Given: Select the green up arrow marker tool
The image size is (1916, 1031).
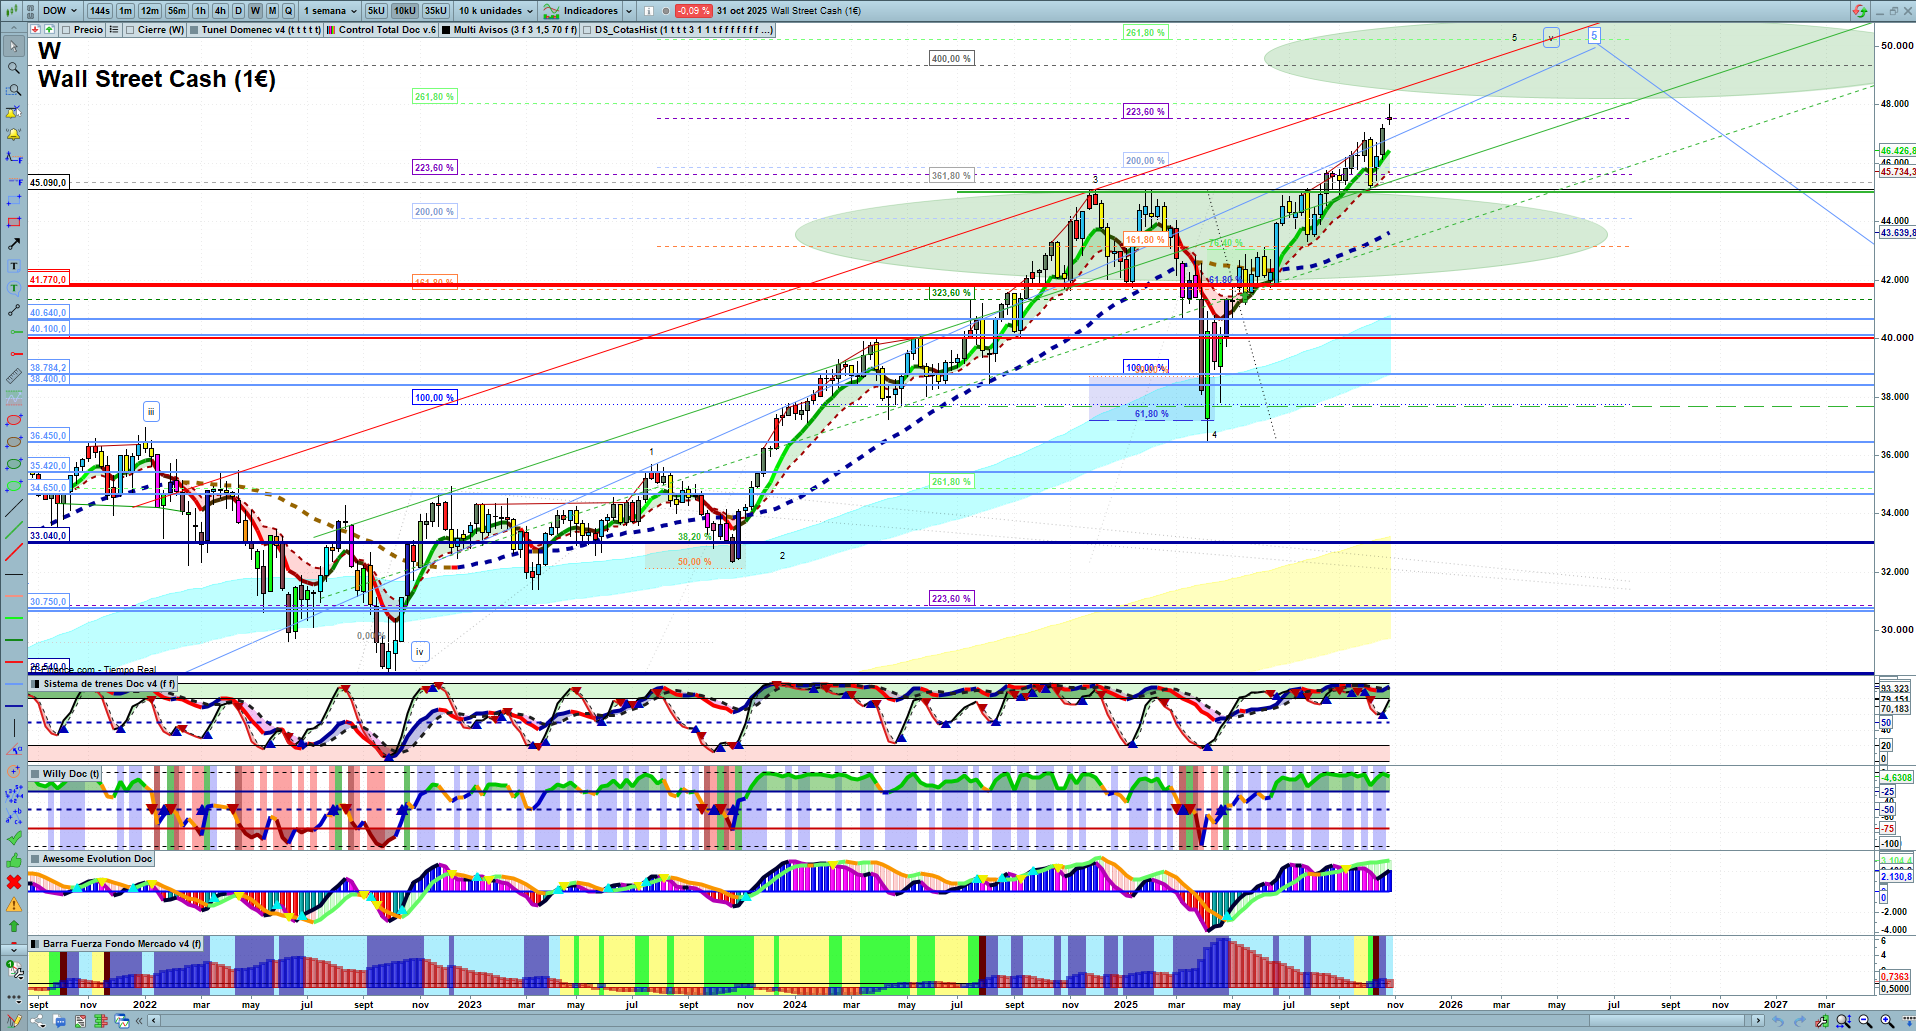Looking at the screenshot, I should coord(14,926).
